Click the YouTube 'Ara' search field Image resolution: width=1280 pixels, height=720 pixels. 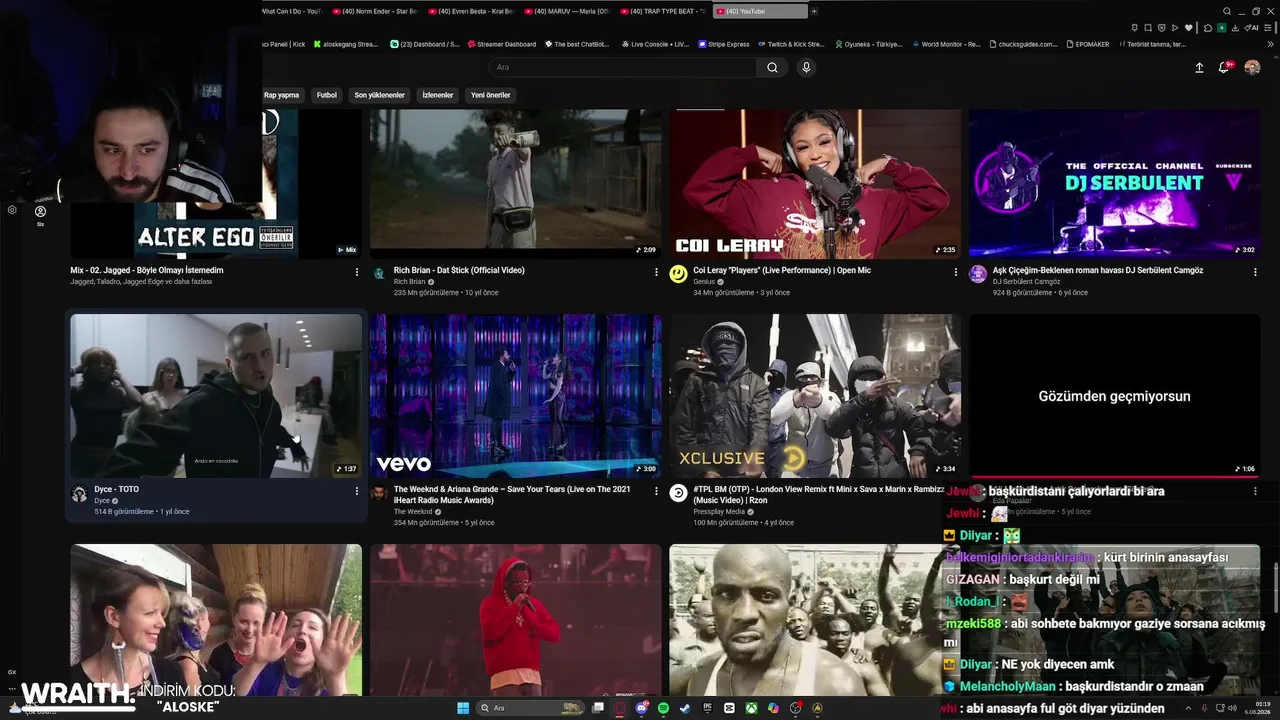[x=623, y=67]
